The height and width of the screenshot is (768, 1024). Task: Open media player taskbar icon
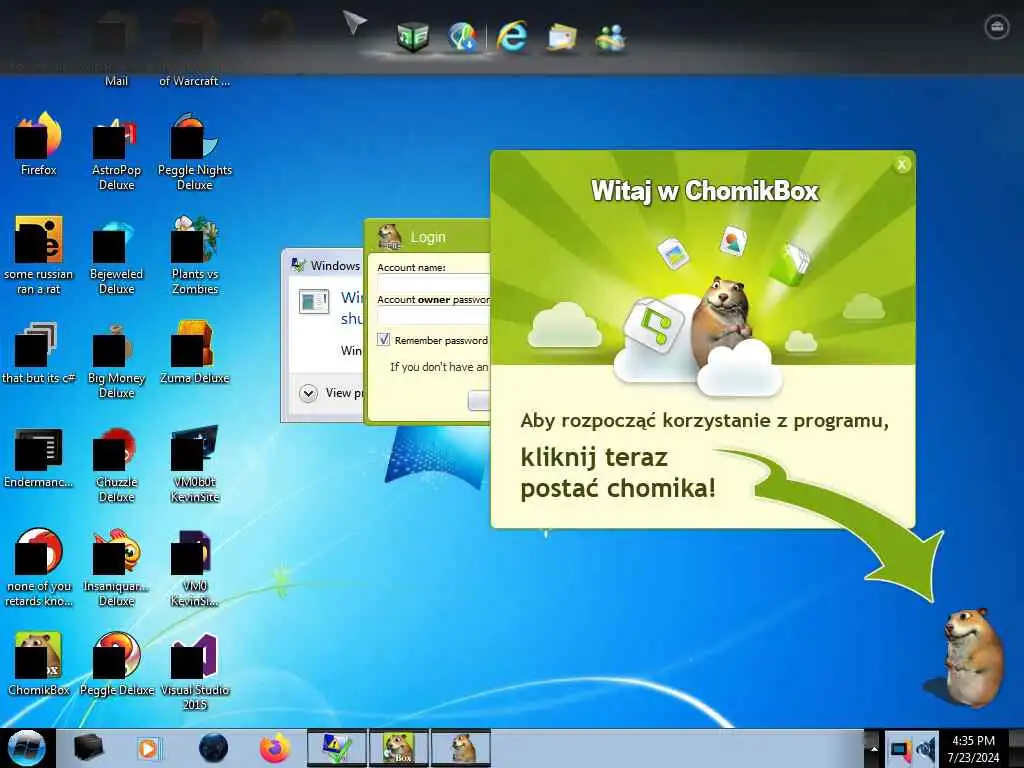(148, 748)
